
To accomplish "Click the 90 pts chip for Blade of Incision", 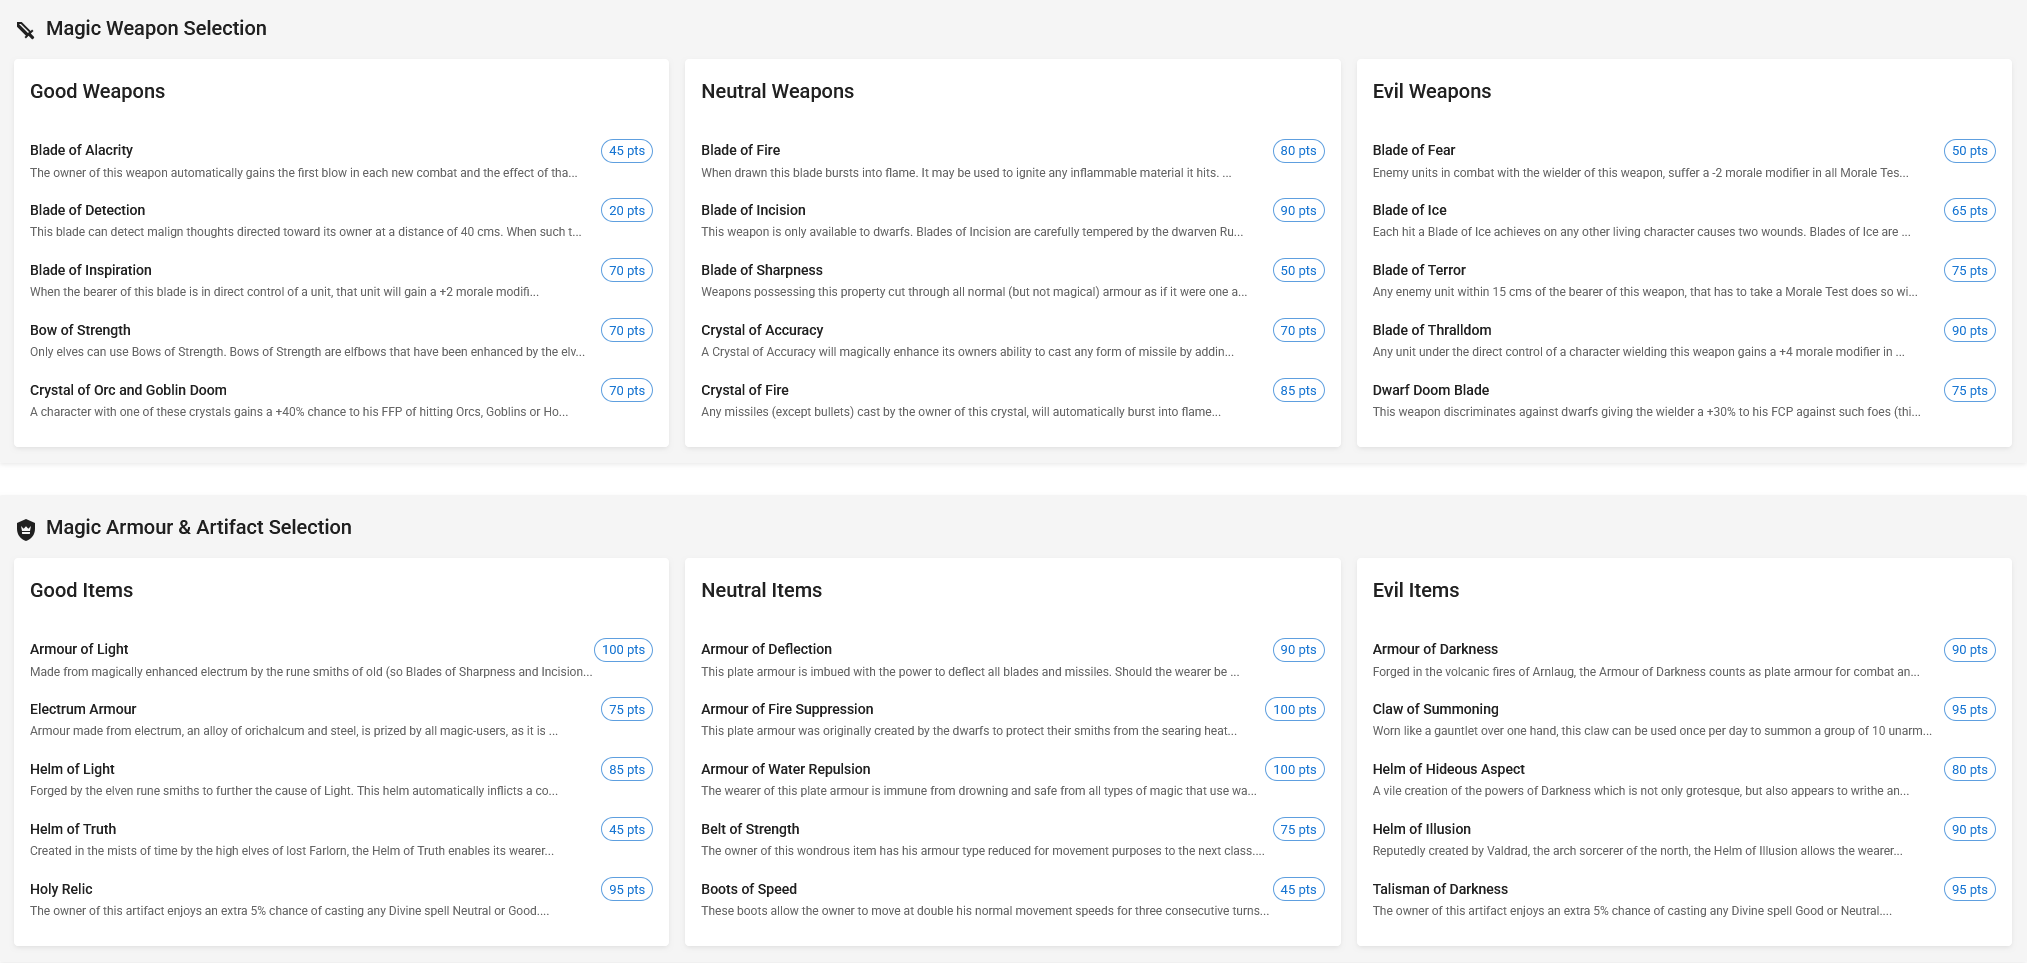I will (x=1297, y=211).
